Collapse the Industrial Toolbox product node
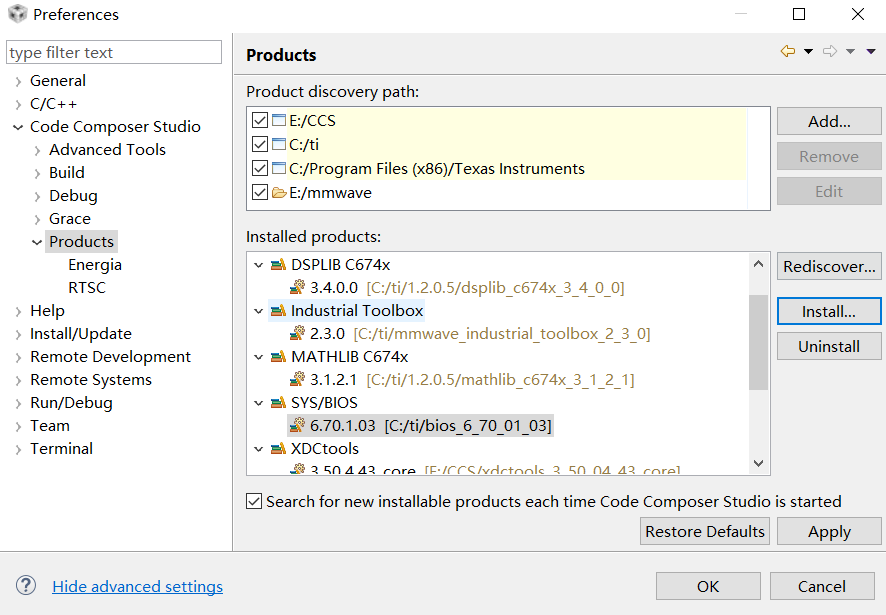Image resolution: width=886 pixels, height=615 pixels. tap(259, 311)
